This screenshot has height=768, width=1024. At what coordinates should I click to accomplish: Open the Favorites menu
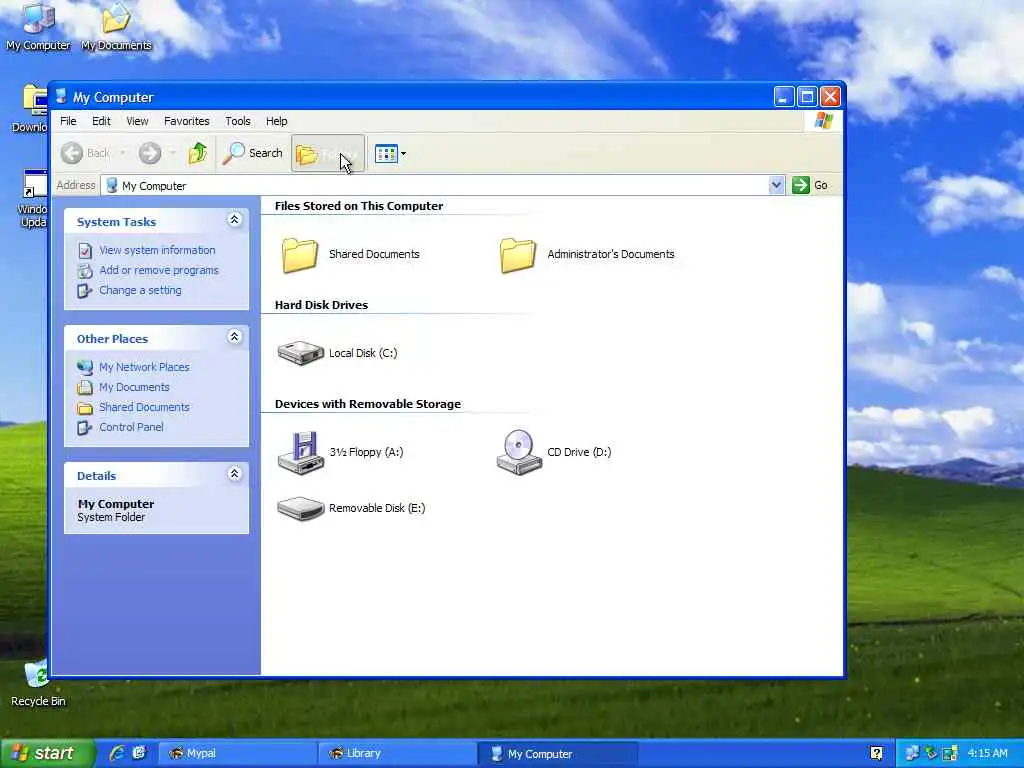point(187,121)
